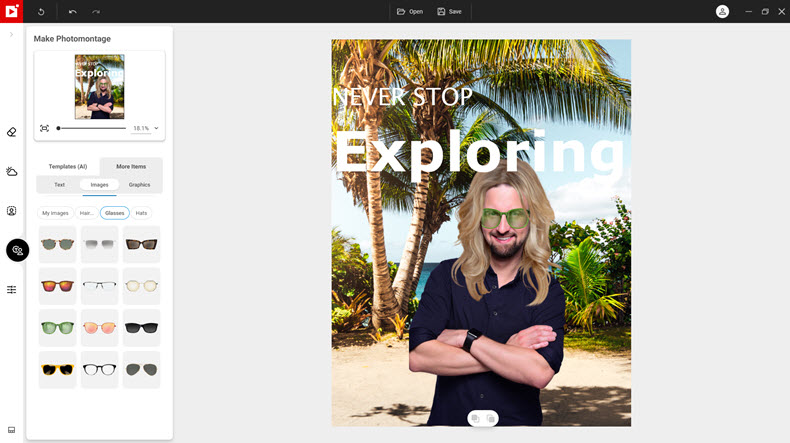Click the Open button
The height and width of the screenshot is (443, 790).
click(x=410, y=12)
